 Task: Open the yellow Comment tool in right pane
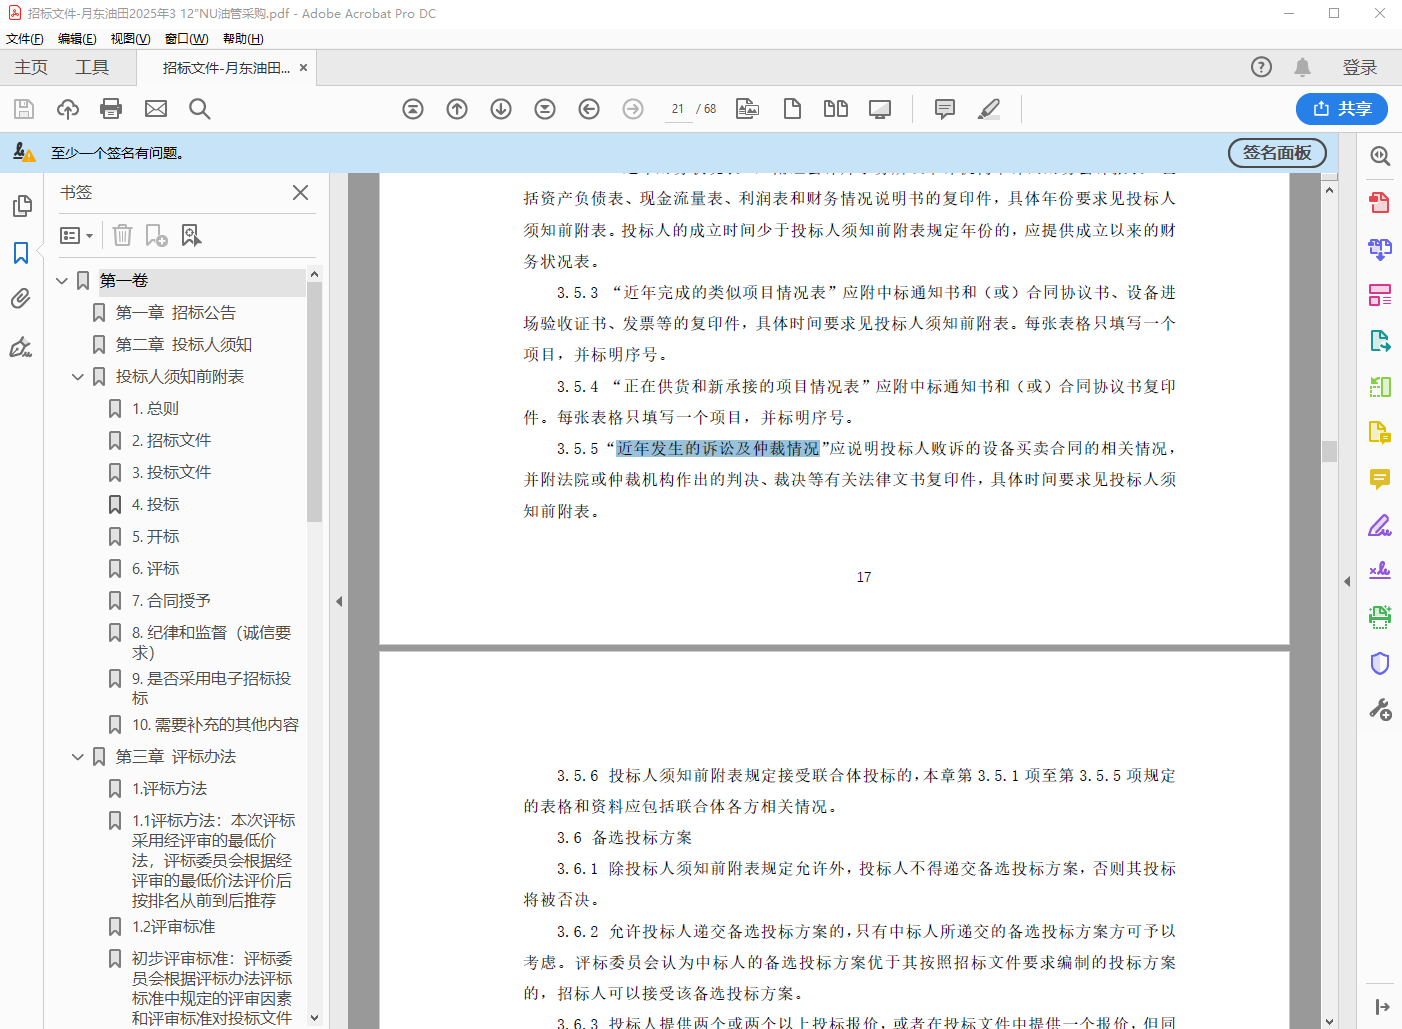[x=1380, y=479]
